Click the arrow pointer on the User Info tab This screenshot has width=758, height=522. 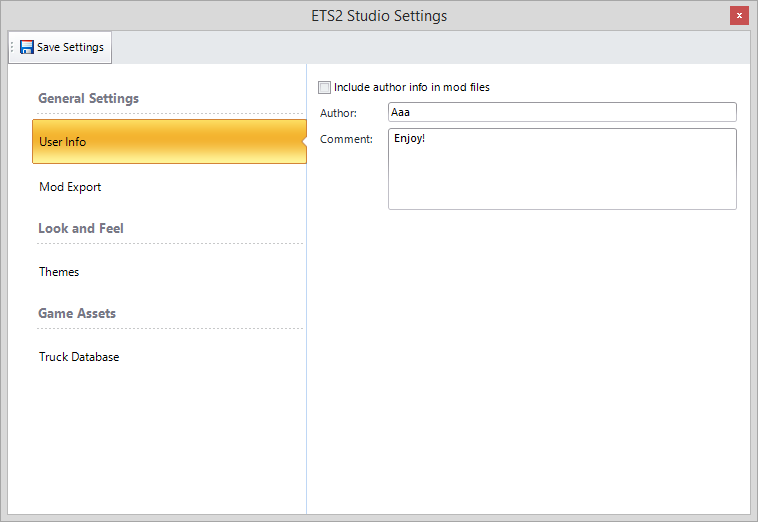tap(303, 142)
